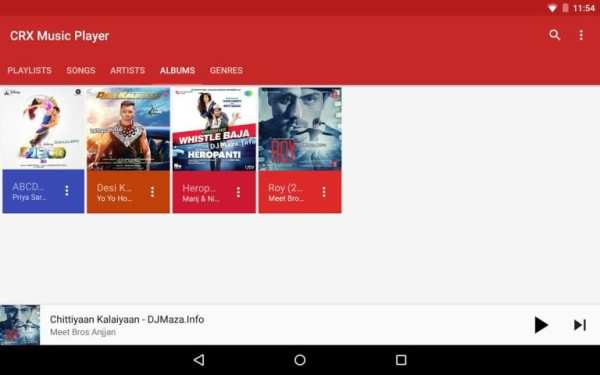Tap the 'Roy (2...' album title text
The image size is (600, 375).
[x=285, y=188]
